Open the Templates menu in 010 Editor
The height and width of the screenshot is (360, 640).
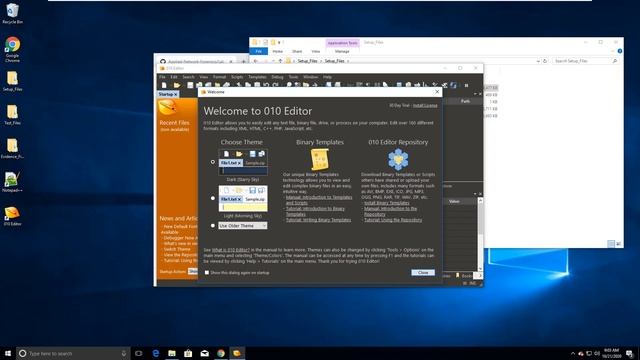(257, 77)
